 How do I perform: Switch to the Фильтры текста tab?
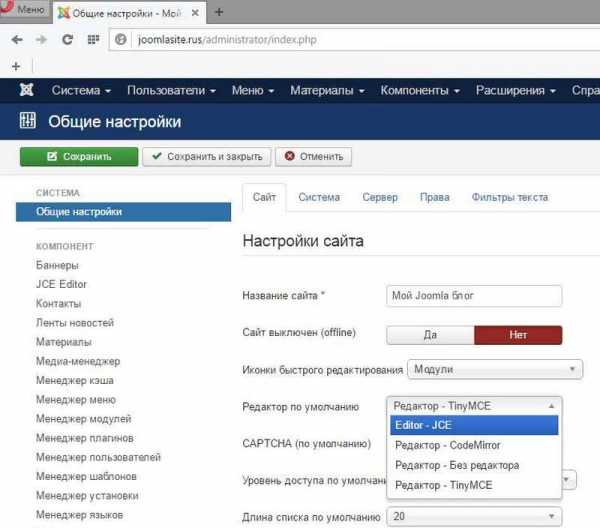point(510,197)
